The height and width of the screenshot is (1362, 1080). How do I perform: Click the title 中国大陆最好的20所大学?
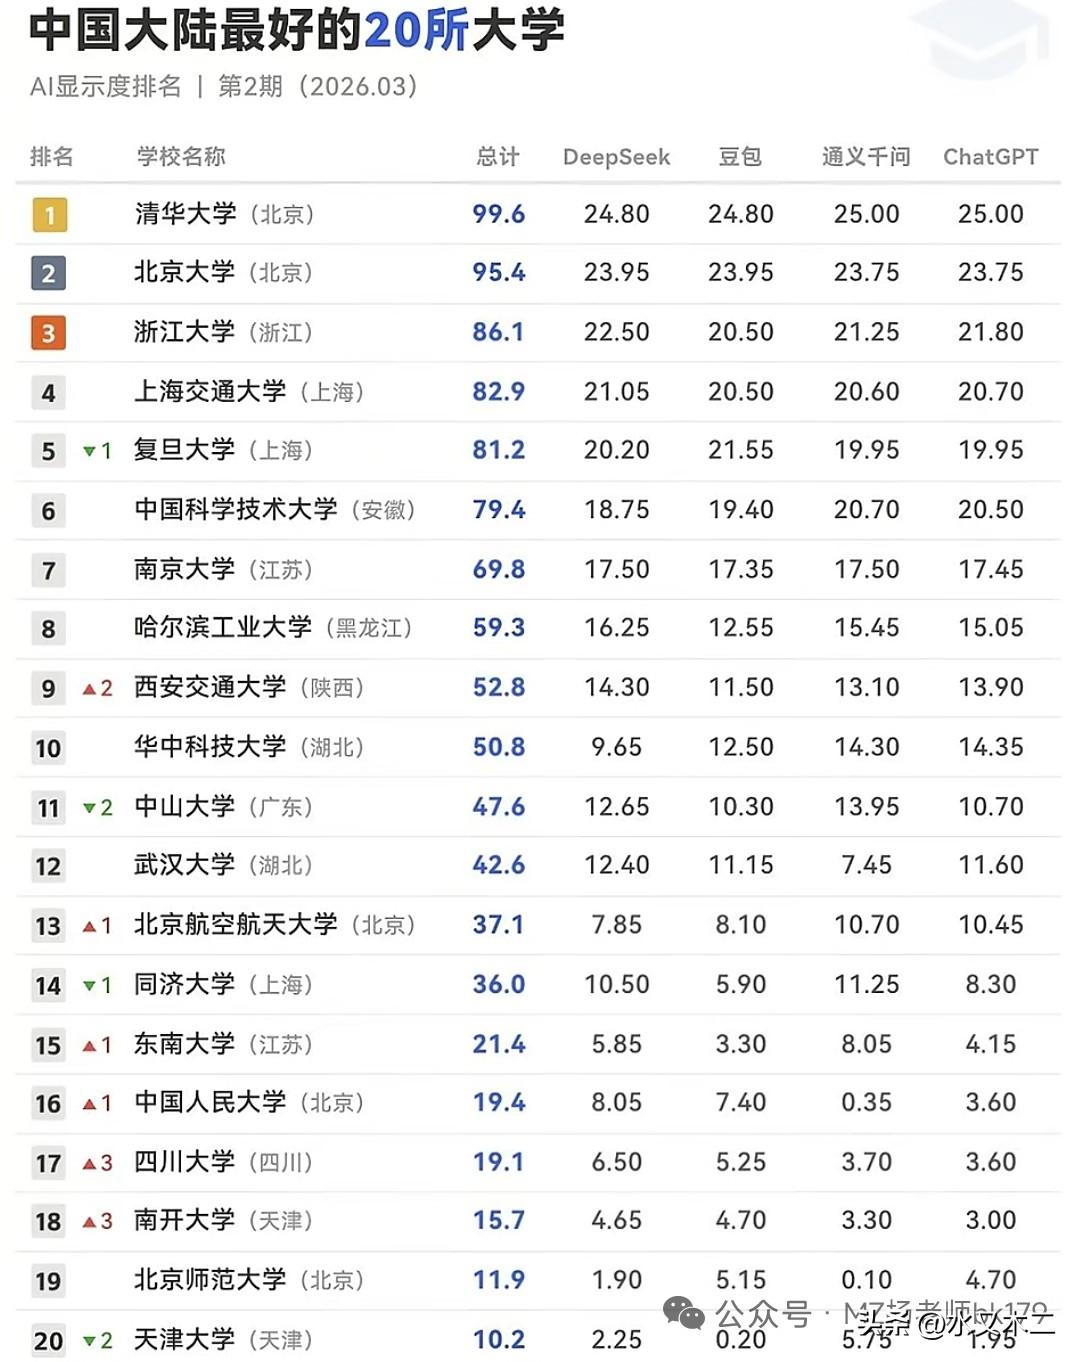[297, 30]
